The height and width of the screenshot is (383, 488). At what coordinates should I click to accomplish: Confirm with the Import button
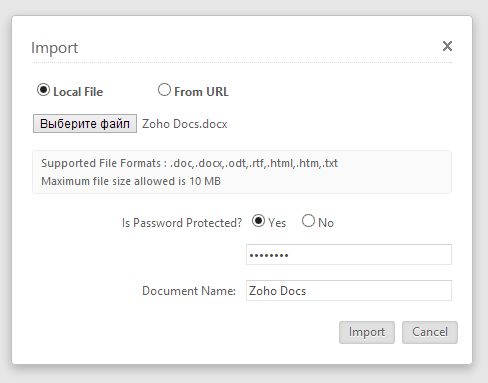pos(367,332)
